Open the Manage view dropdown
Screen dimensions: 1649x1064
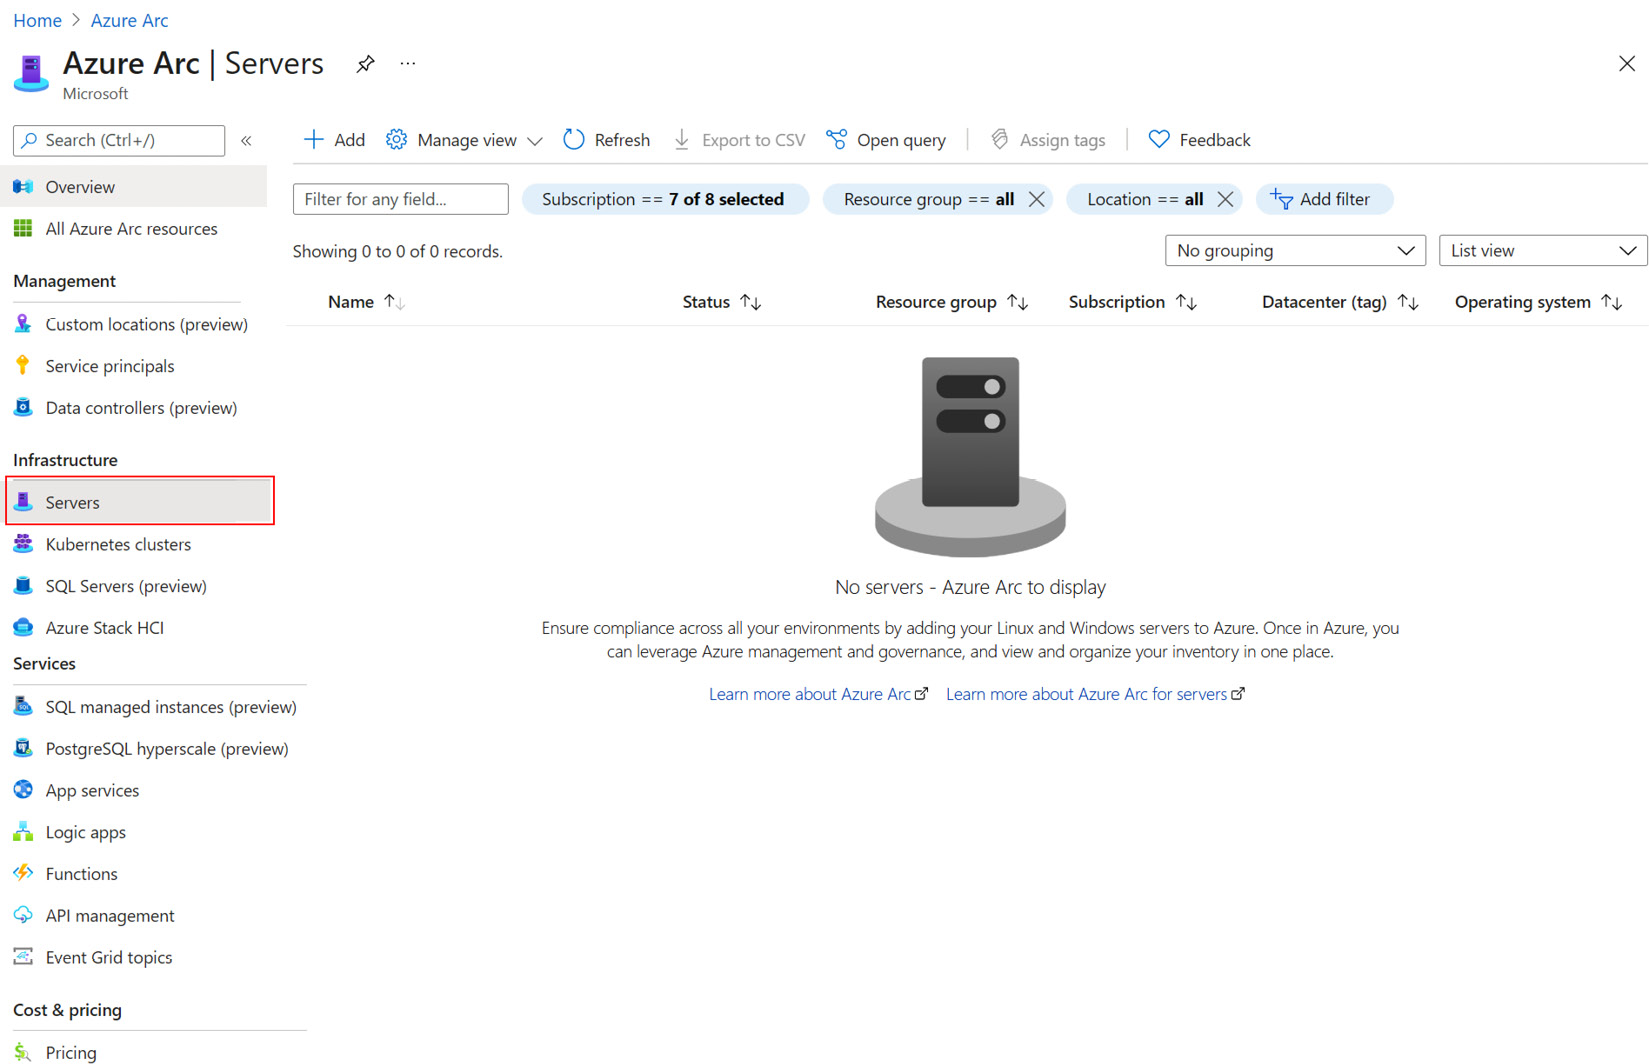[464, 140]
